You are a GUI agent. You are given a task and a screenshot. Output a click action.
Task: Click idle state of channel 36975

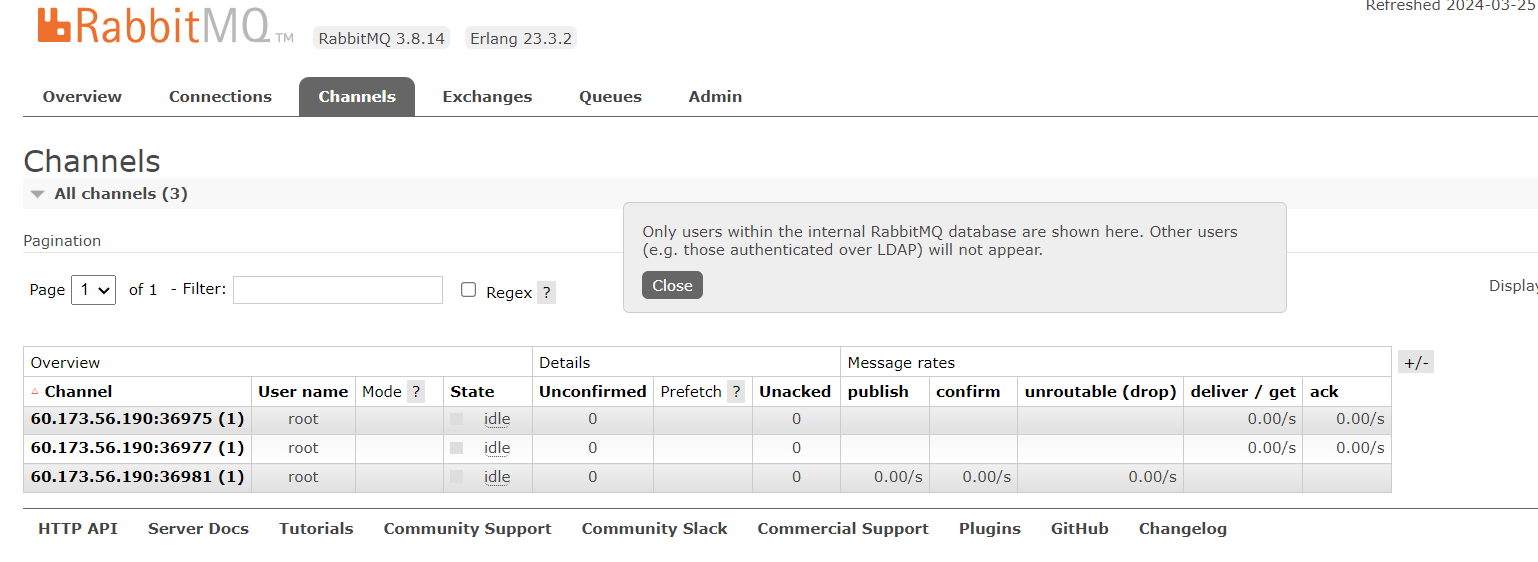coord(497,419)
